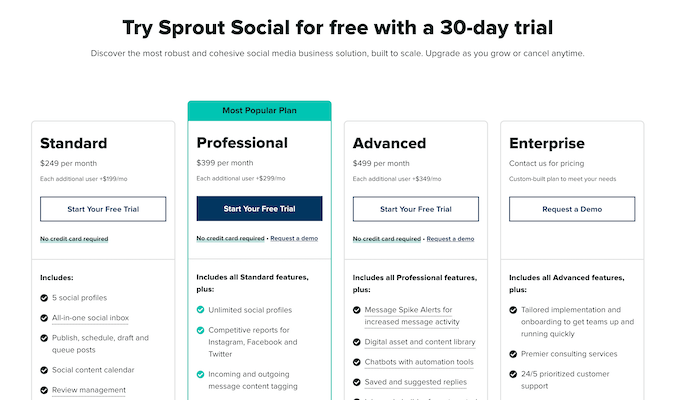The width and height of the screenshot is (675, 400).
Task: Open Request a demo link under Advanced
Action: coord(451,239)
